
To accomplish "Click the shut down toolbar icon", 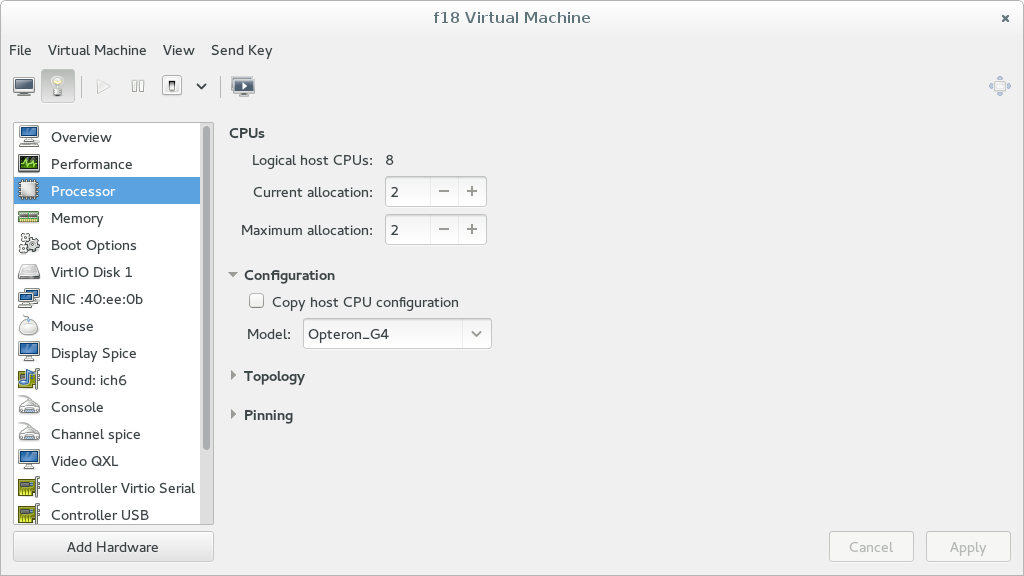I will (x=170, y=85).
